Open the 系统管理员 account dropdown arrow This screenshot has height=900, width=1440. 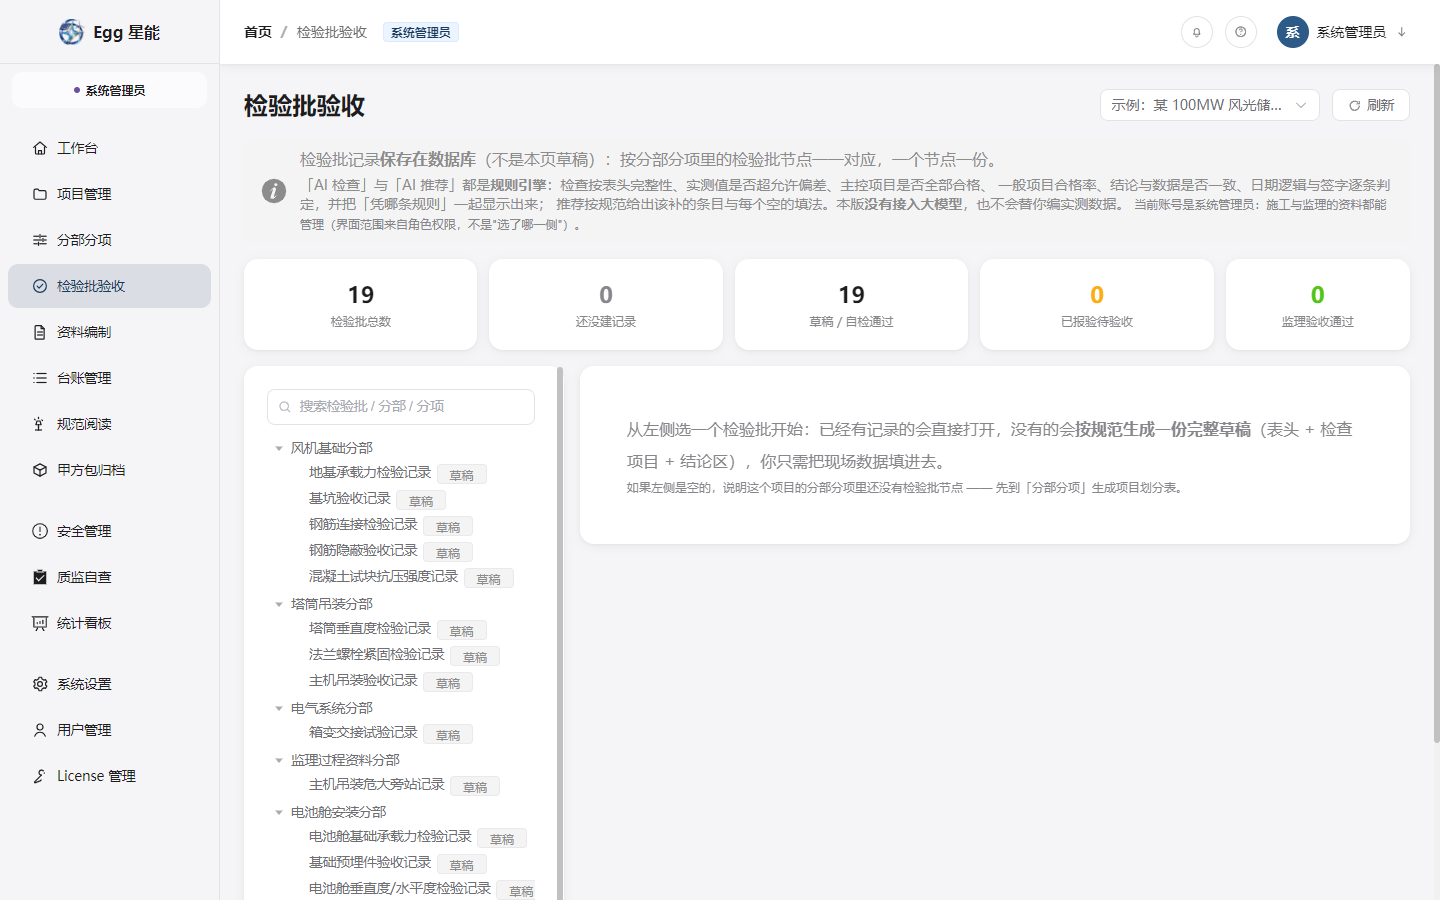point(1402,32)
